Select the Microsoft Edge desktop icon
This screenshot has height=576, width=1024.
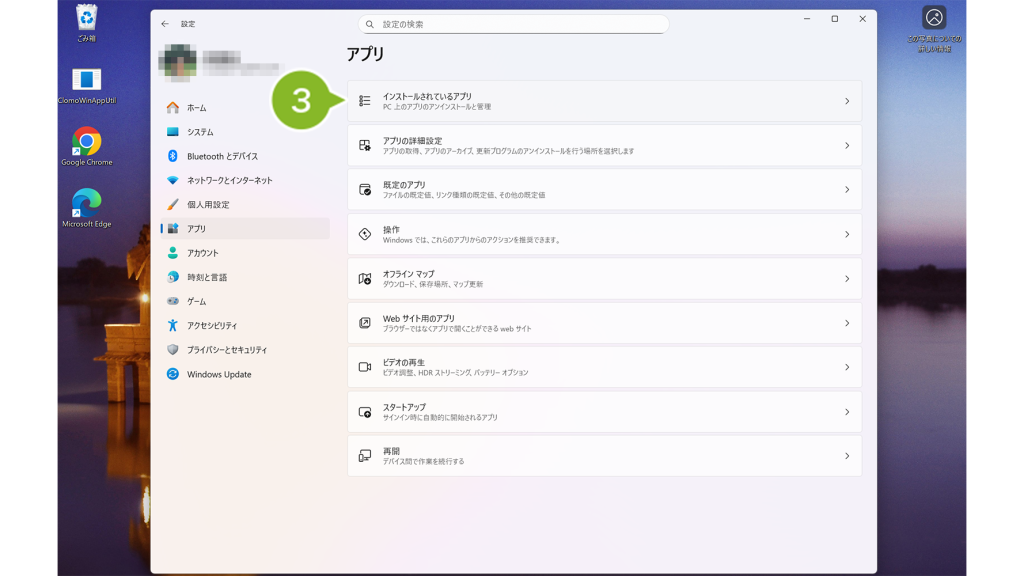(86, 208)
